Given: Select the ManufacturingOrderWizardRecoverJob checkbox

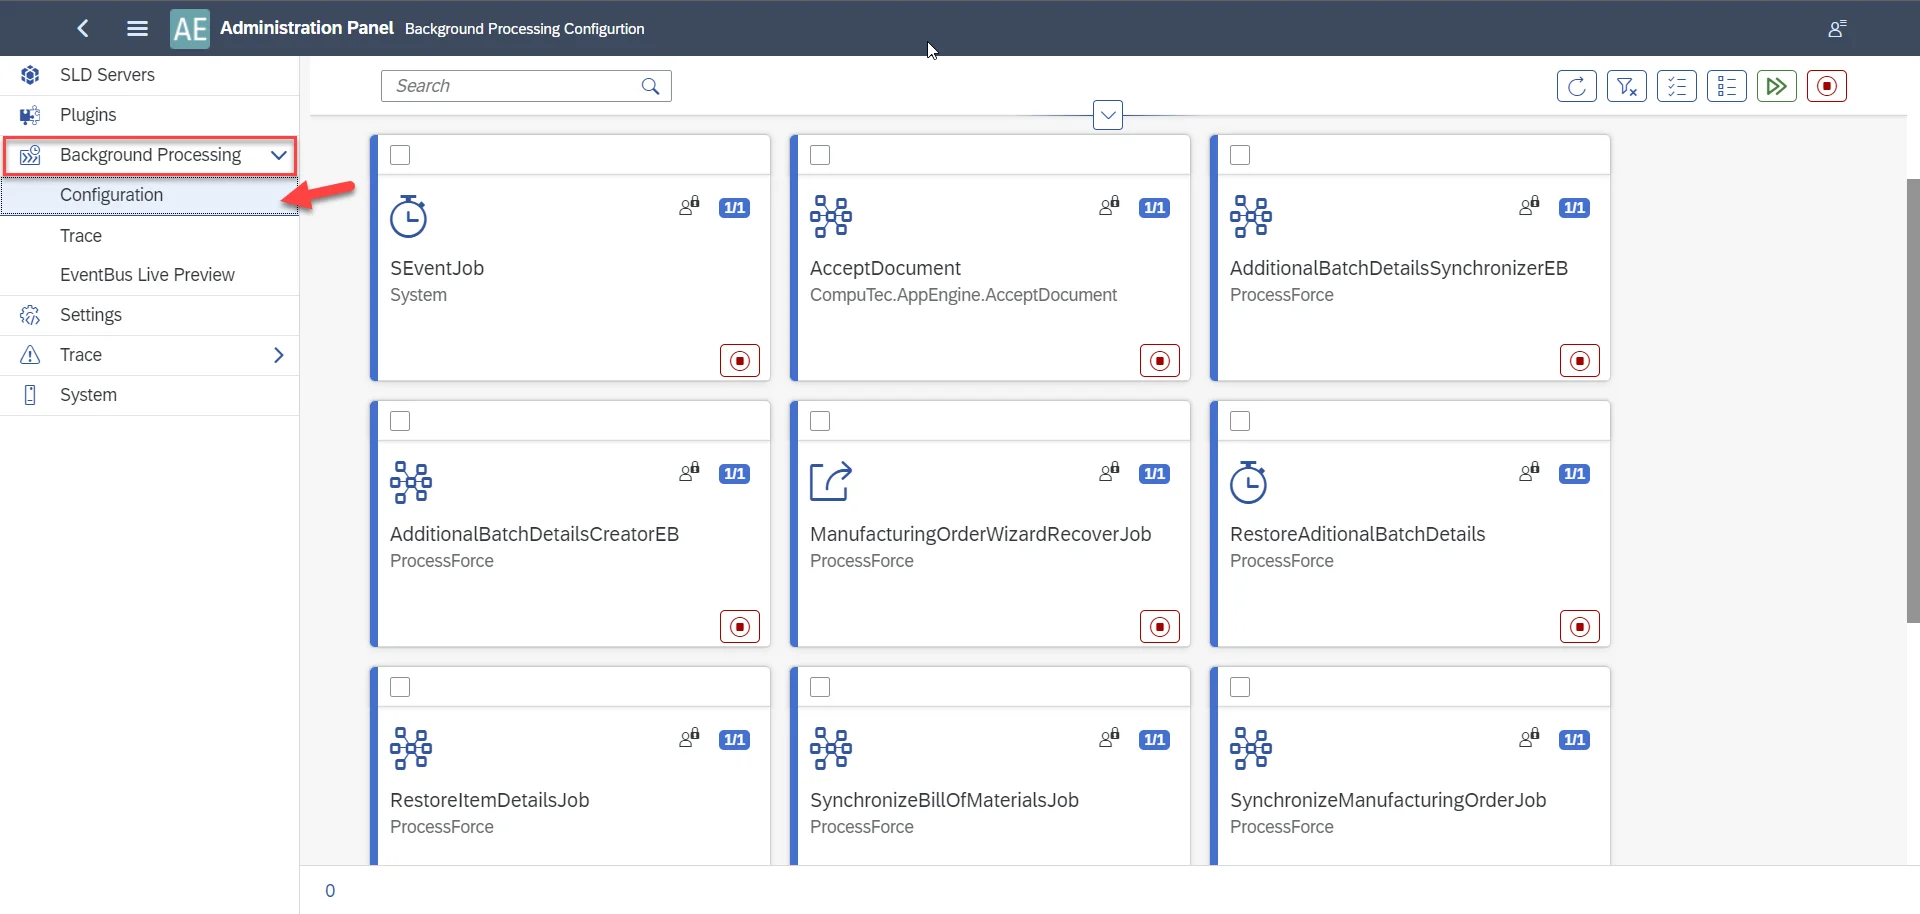Looking at the screenshot, I should pos(820,421).
